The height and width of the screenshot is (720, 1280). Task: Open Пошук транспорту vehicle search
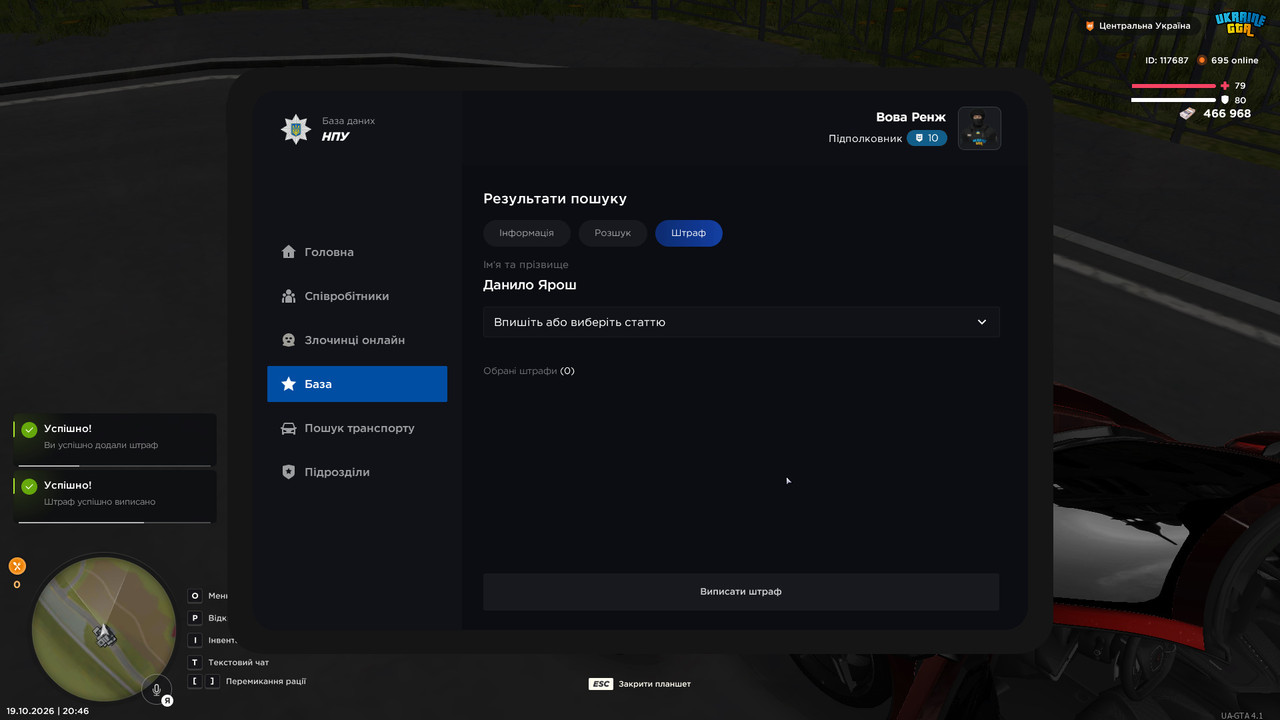click(x=357, y=428)
